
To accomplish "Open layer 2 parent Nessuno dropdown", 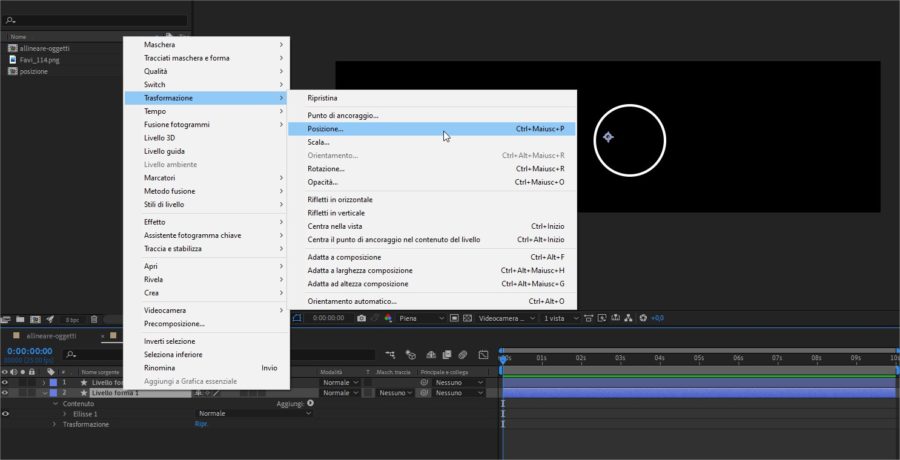I will coord(459,393).
